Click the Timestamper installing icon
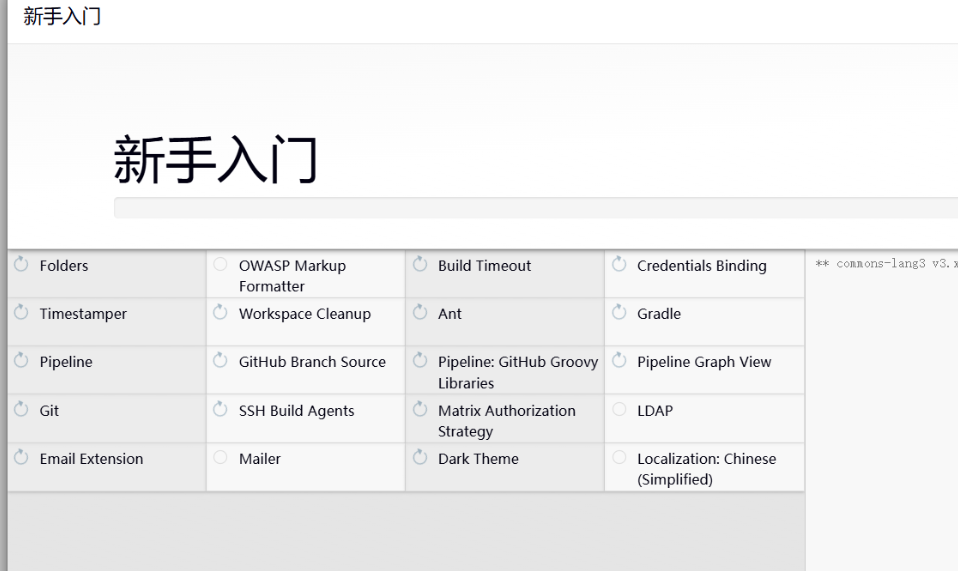958x571 pixels. [21, 312]
